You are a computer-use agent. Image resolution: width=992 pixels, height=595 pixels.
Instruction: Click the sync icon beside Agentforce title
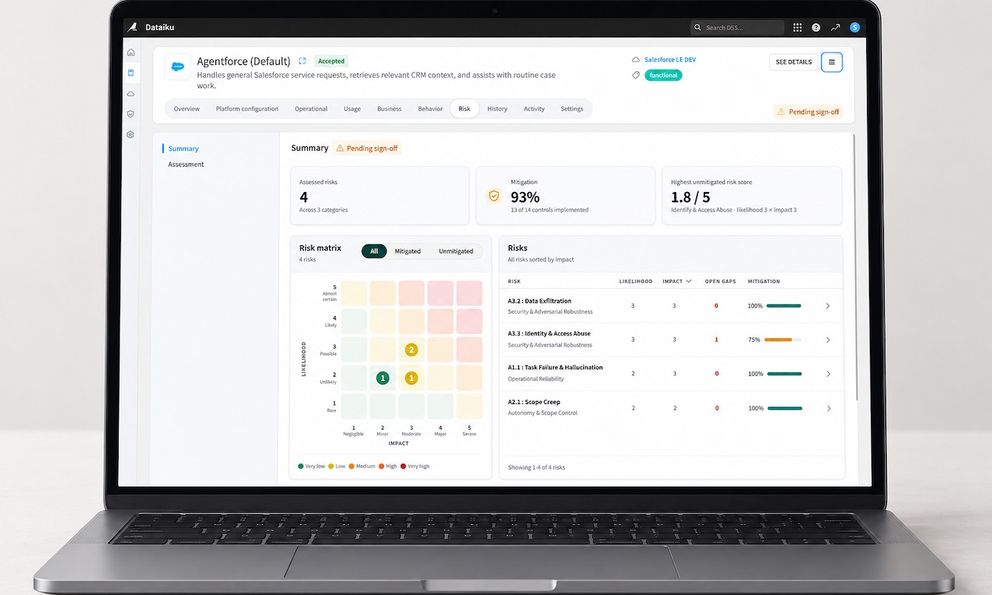(x=302, y=61)
